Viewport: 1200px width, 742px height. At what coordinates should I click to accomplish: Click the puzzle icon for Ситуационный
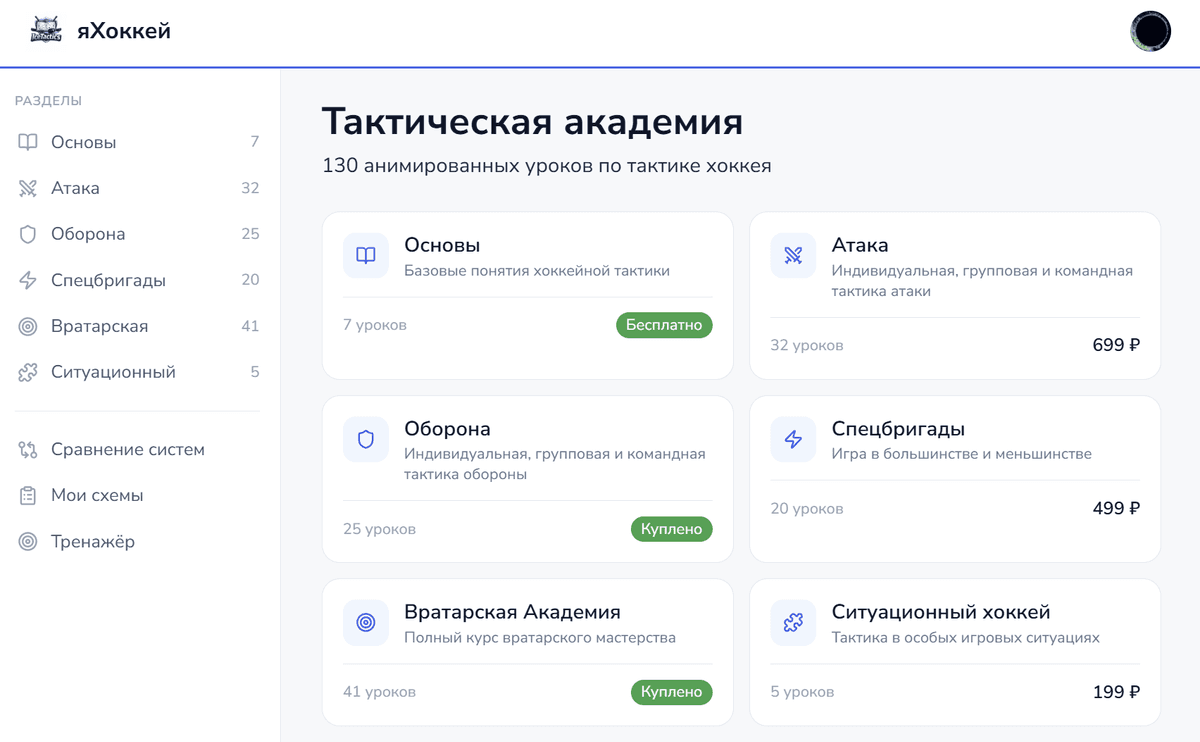coord(28,372)
